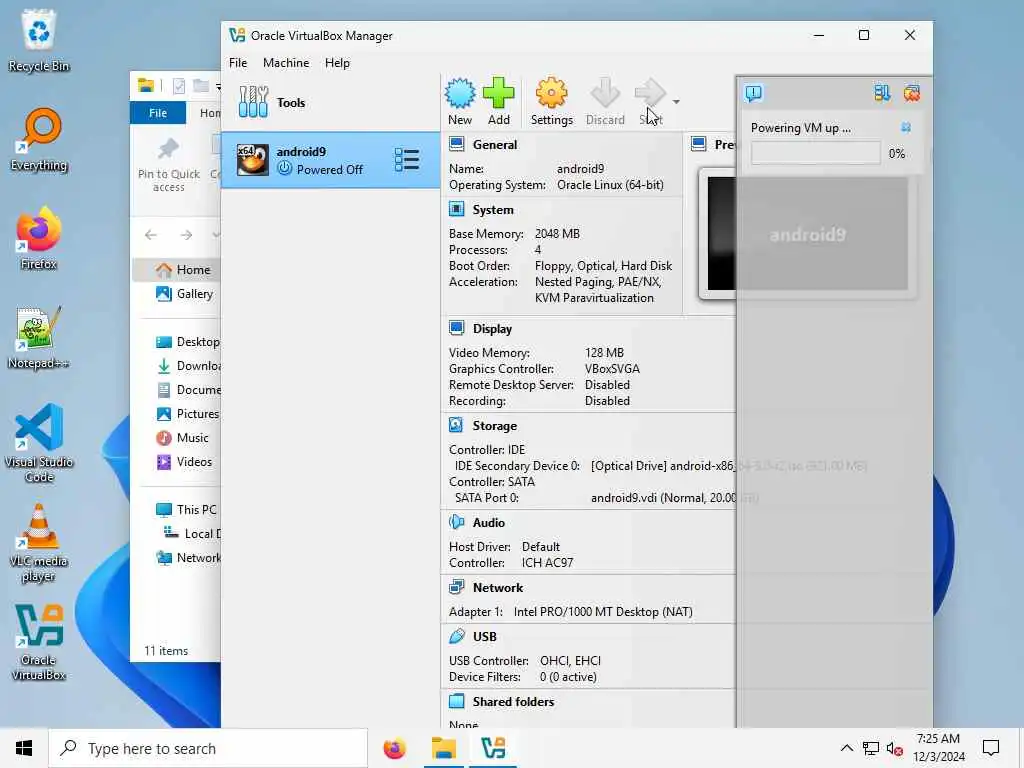This screenshot has width=1024, height=768.
Task: Click the Powering VM up progress bar
Action: pyautogui.click(x=815, y=153)
